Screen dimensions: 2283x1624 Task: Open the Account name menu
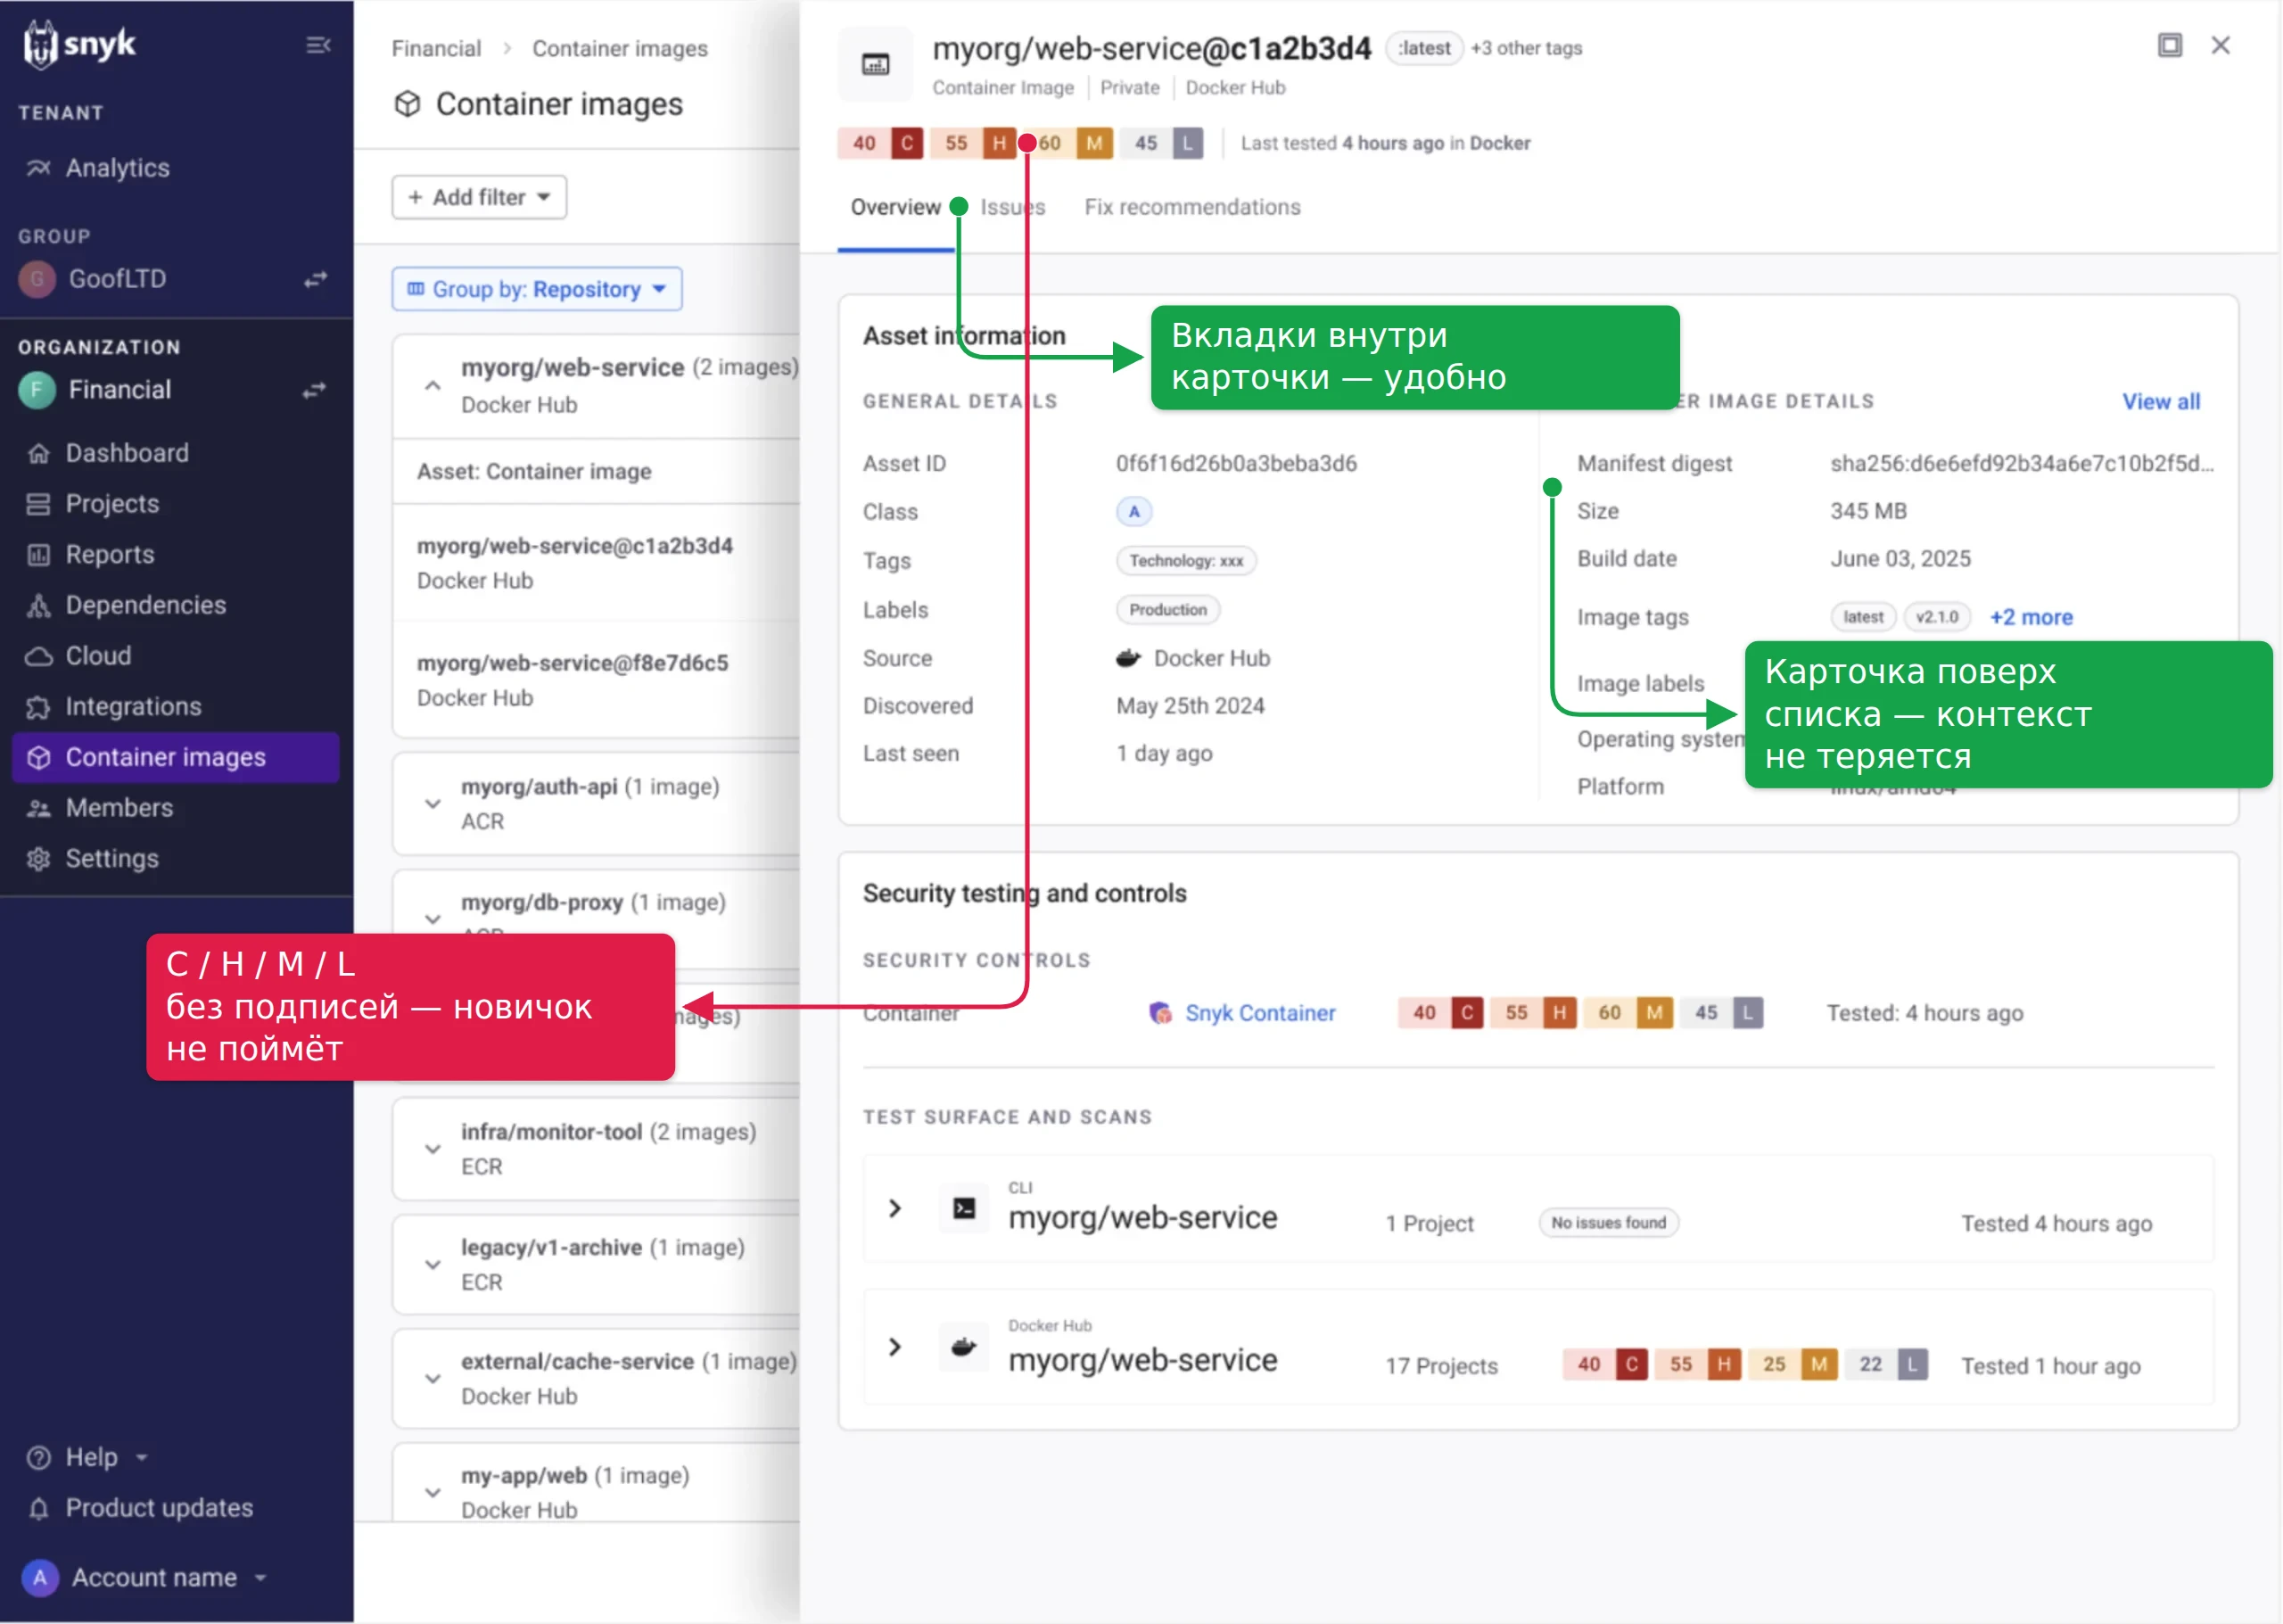coord(146,1578)
